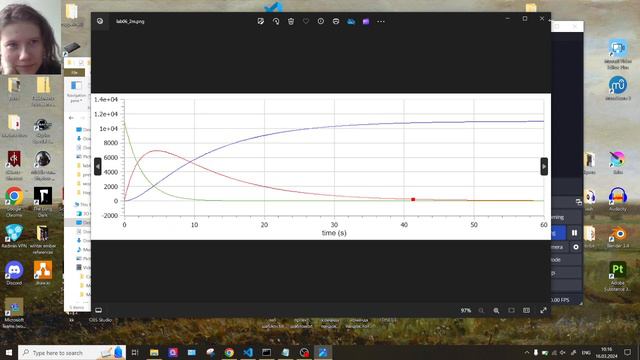Open Task View from the taskbar
The height and width of the screenshot is (360, 640).
point(135,352)
